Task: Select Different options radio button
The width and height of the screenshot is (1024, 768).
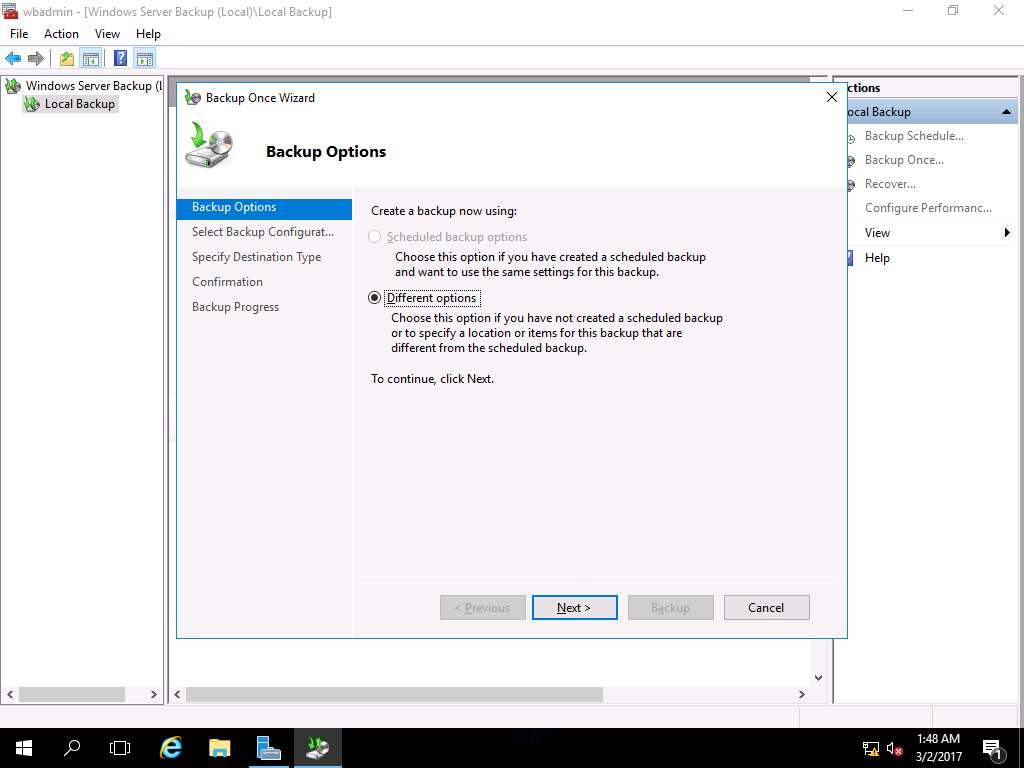Action: coord(374,298)
